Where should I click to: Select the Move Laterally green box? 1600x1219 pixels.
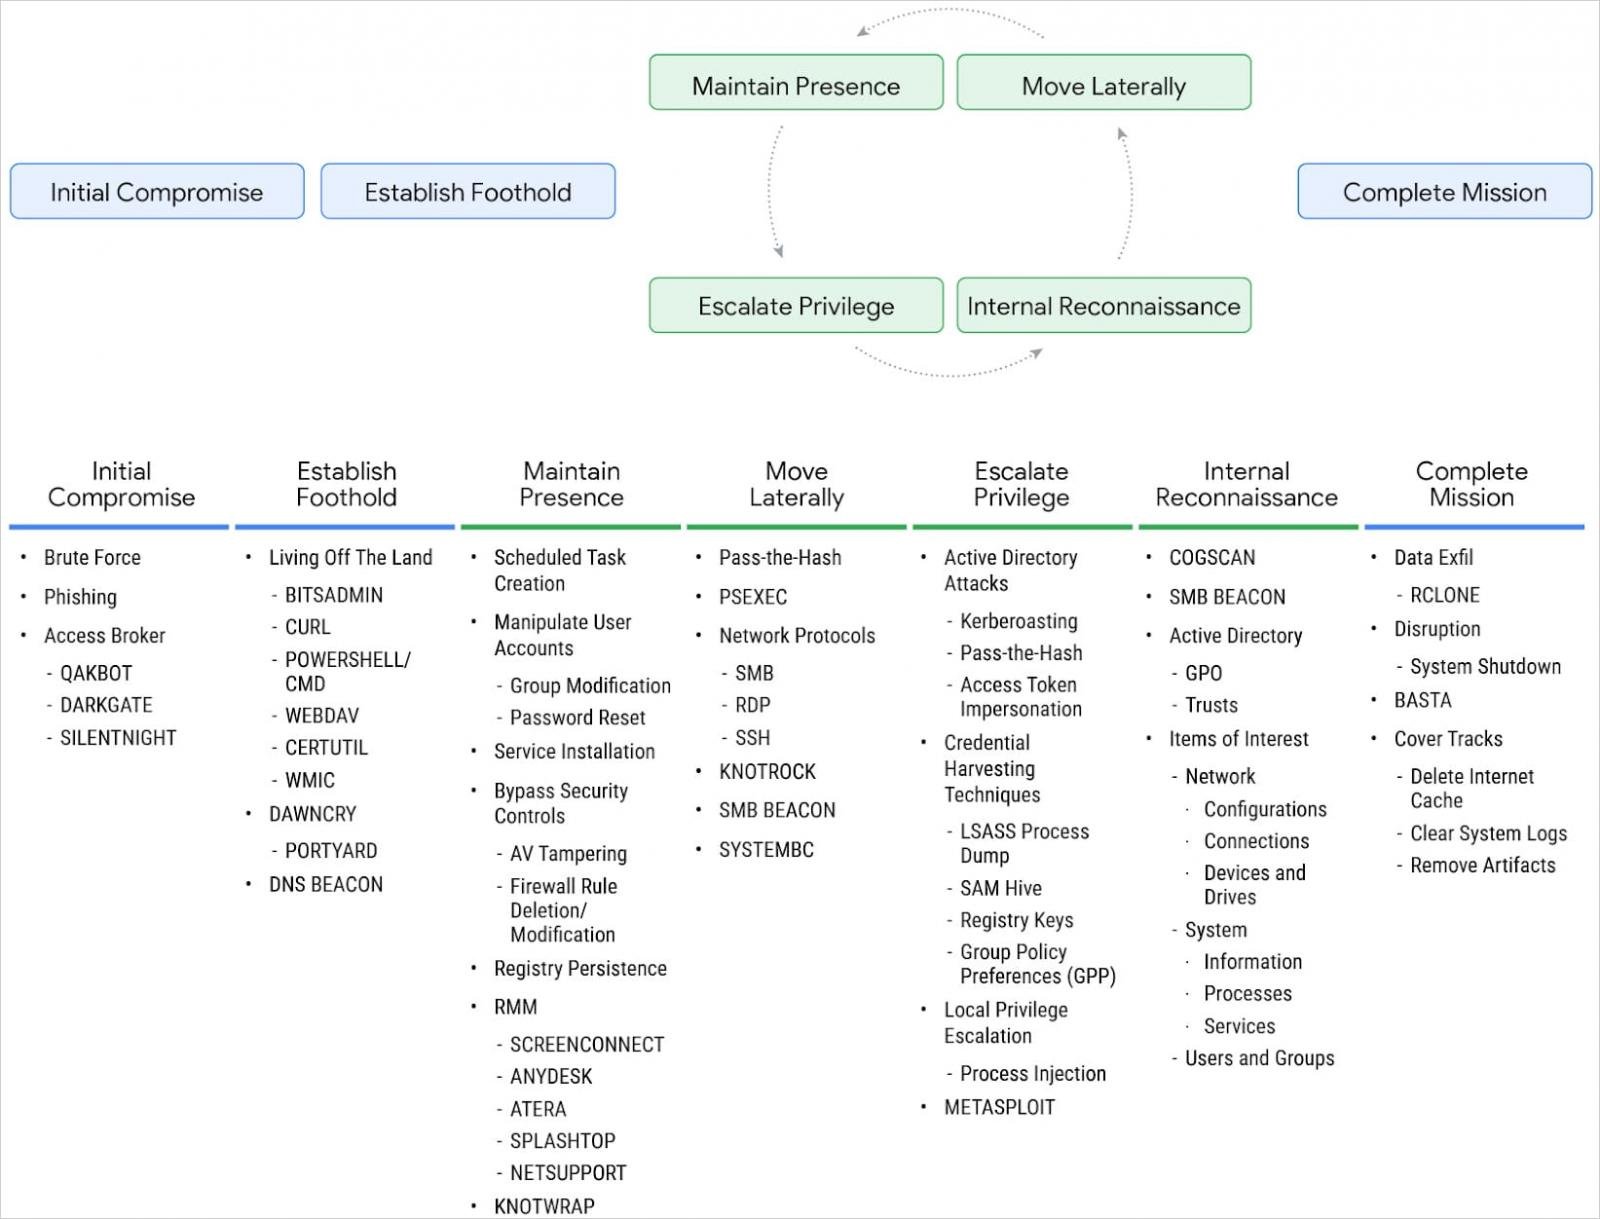tap(1104, 83)
